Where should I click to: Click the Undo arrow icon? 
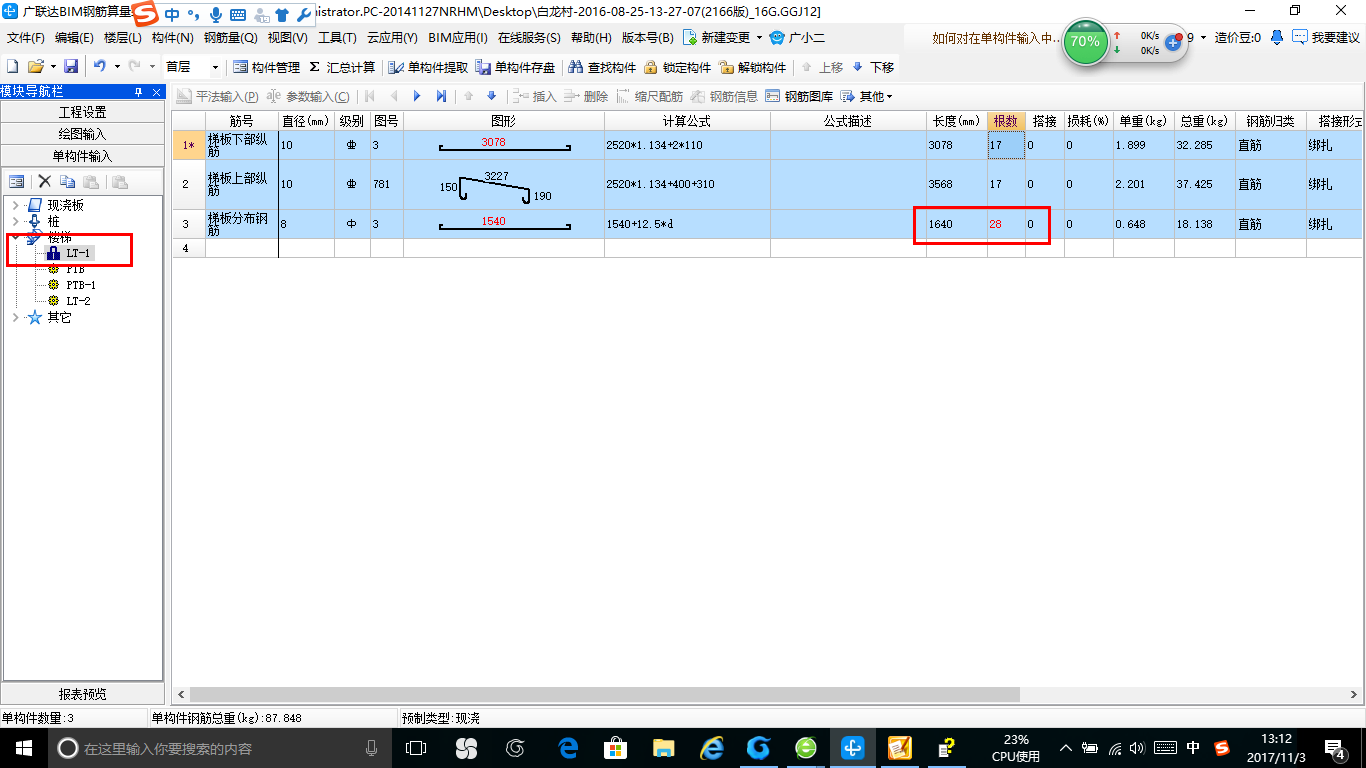99,67
